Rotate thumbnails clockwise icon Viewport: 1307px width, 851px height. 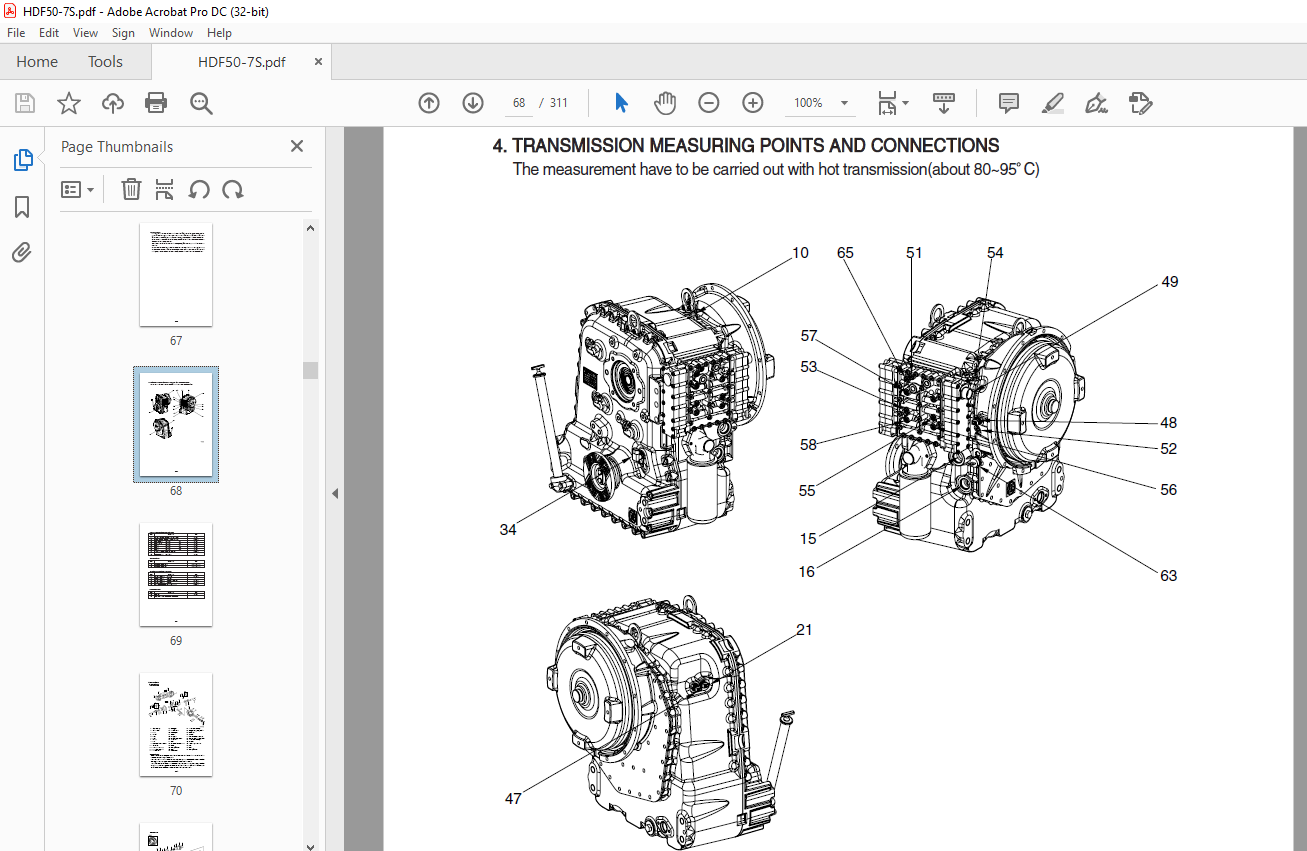233,190
